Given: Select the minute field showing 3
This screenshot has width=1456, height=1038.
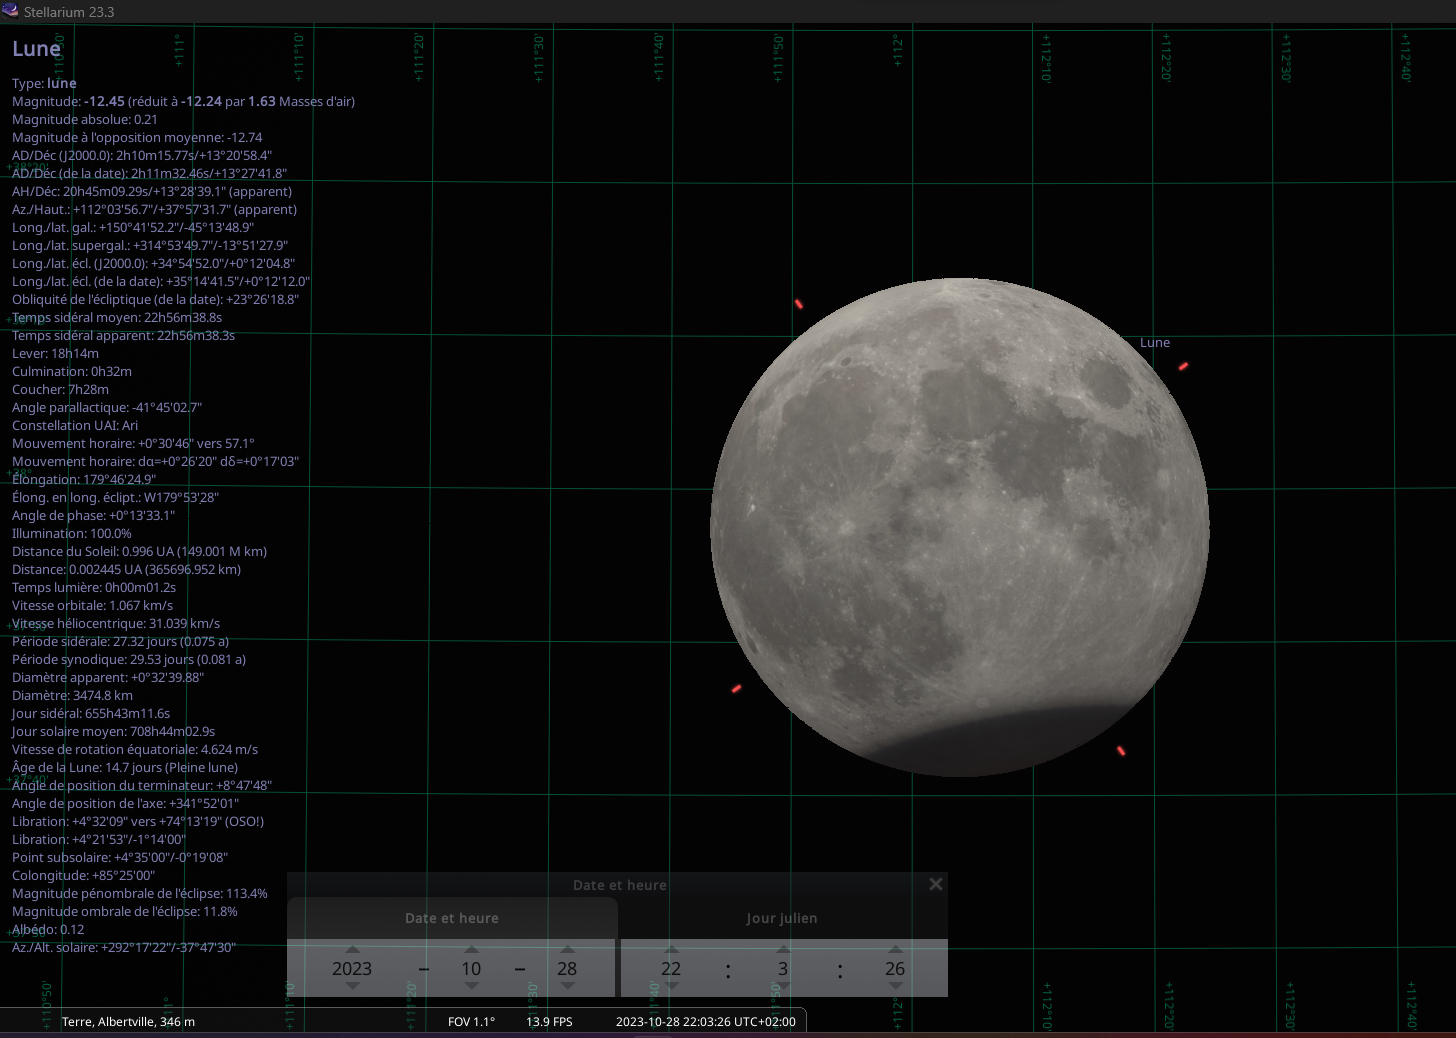Looking at the screenshot, I should (x=783, y=968).
